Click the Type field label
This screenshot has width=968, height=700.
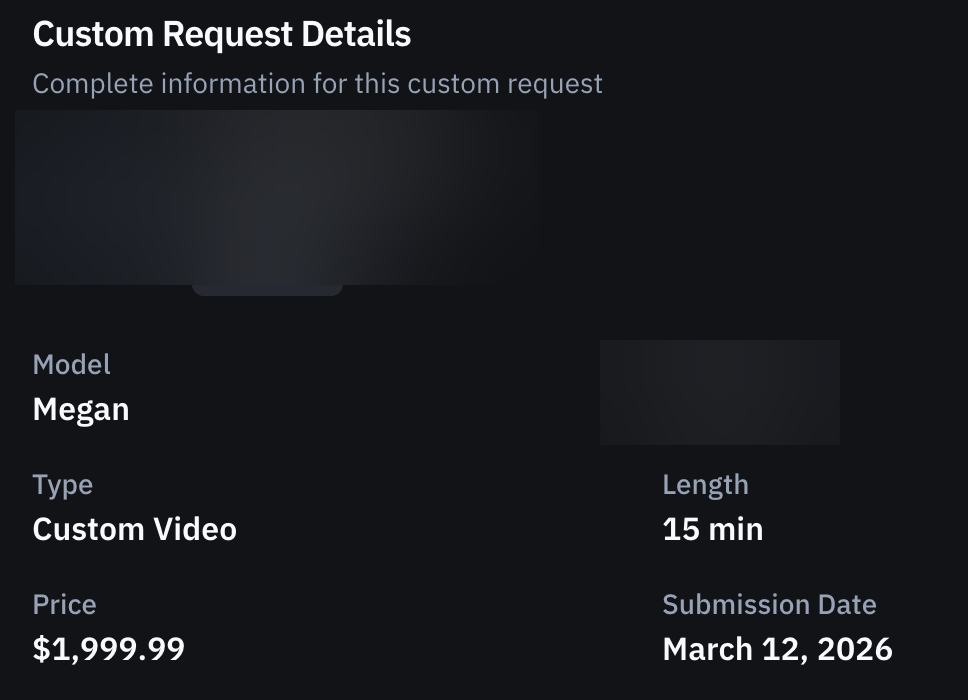click(63, 484)
